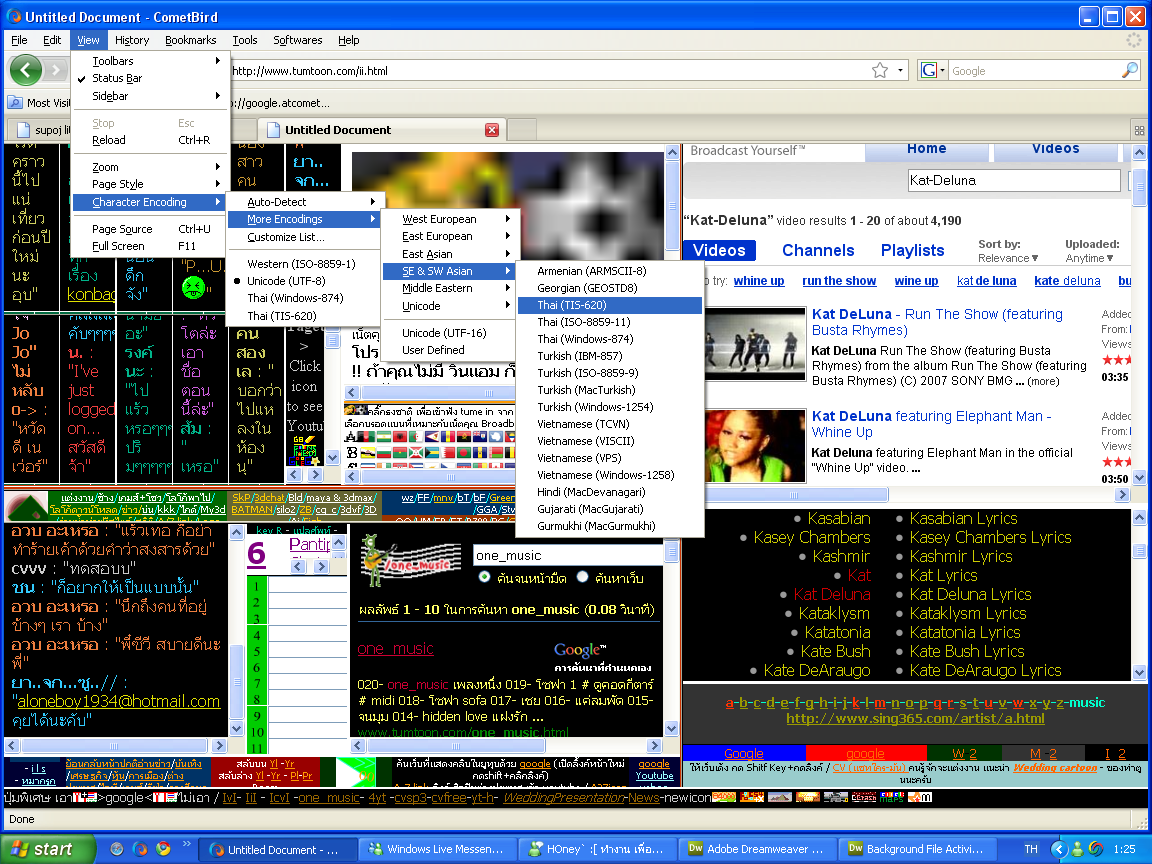Screen dimensions: 1152x864
Task: Toggle Status Bar in the View menu
Action: (117, 78)
